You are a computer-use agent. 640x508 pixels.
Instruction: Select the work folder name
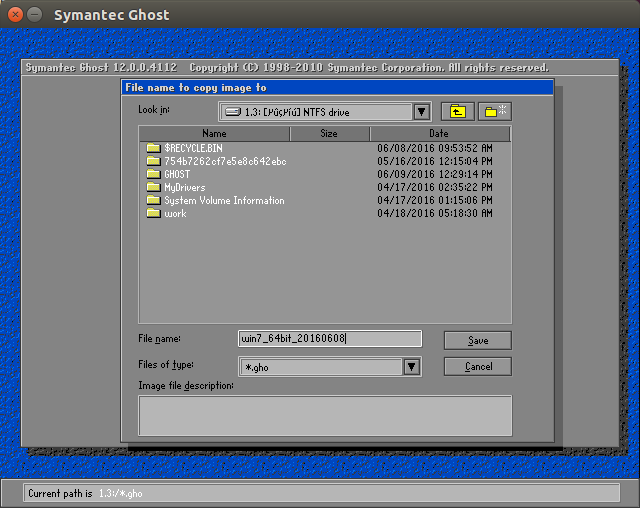pyautogui.click(x=176, y=213)
